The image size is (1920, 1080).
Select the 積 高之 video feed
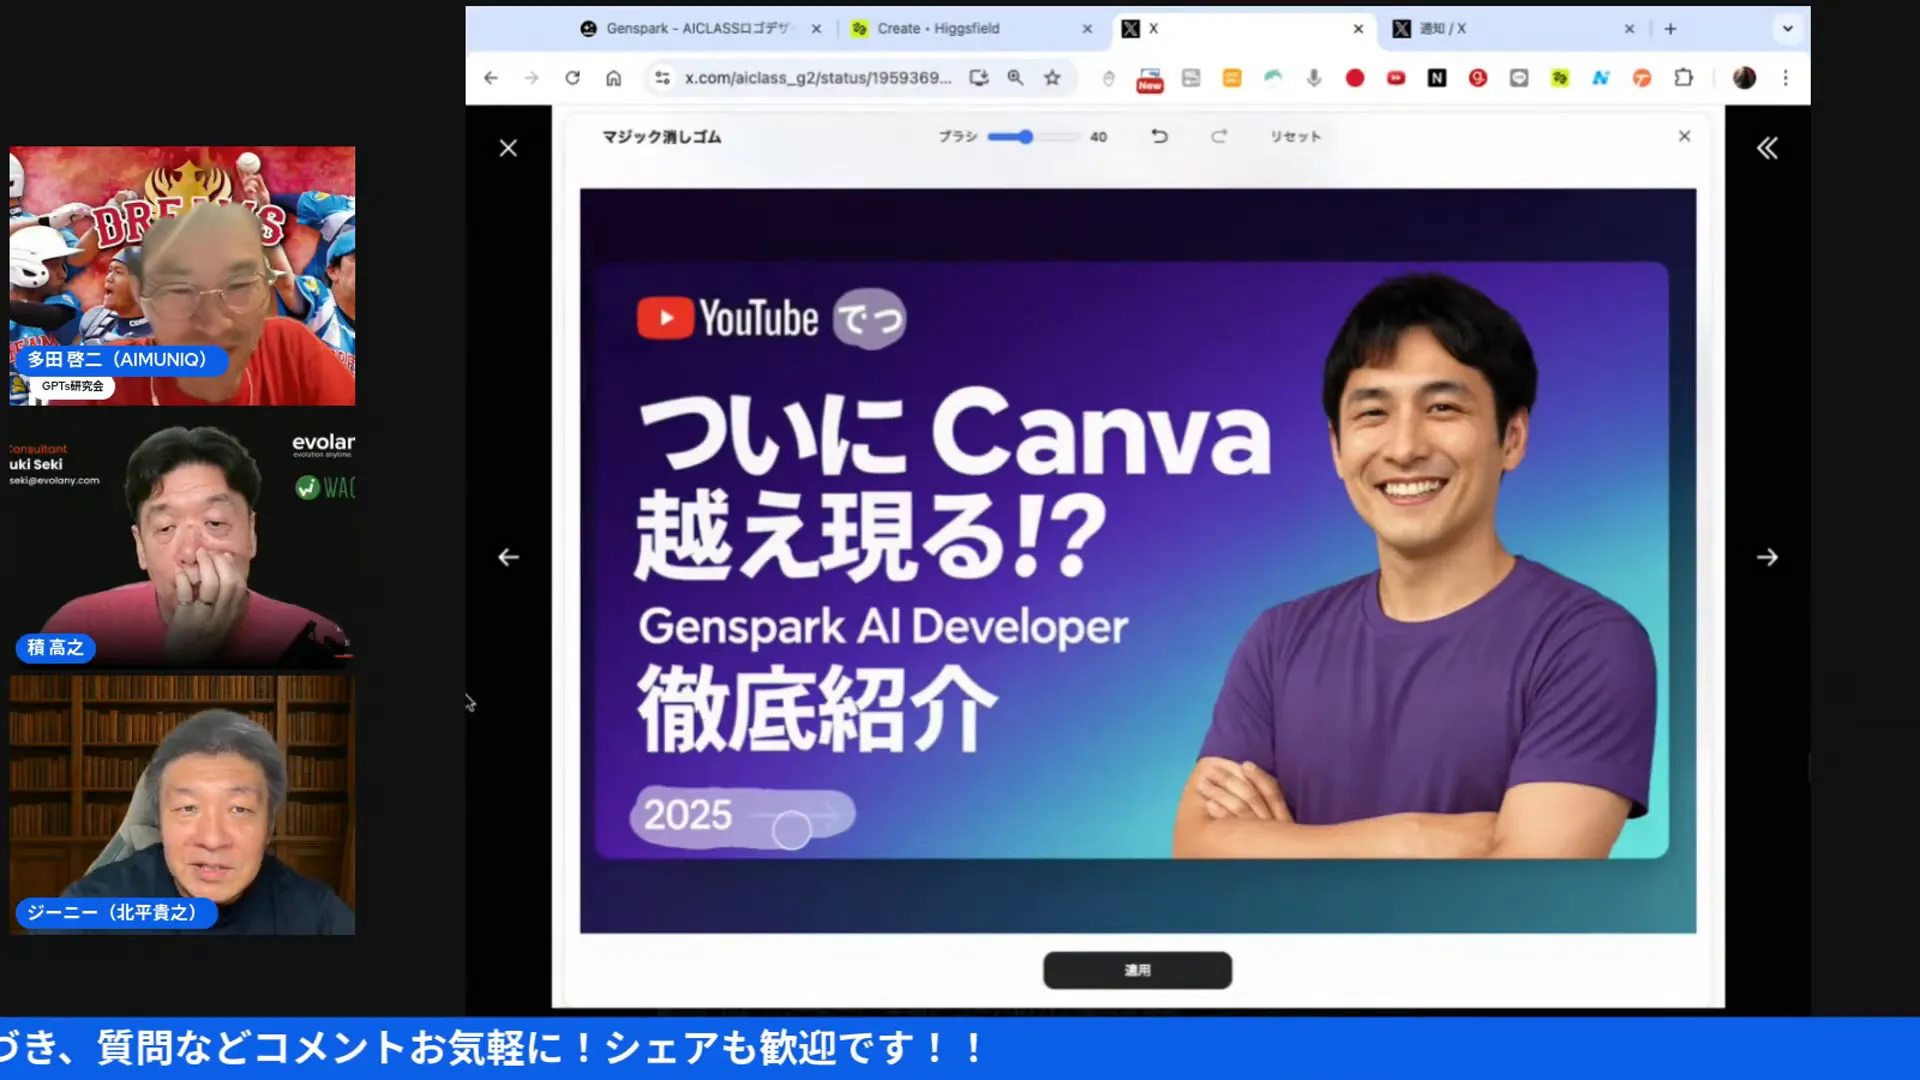(x=182, y=542)
